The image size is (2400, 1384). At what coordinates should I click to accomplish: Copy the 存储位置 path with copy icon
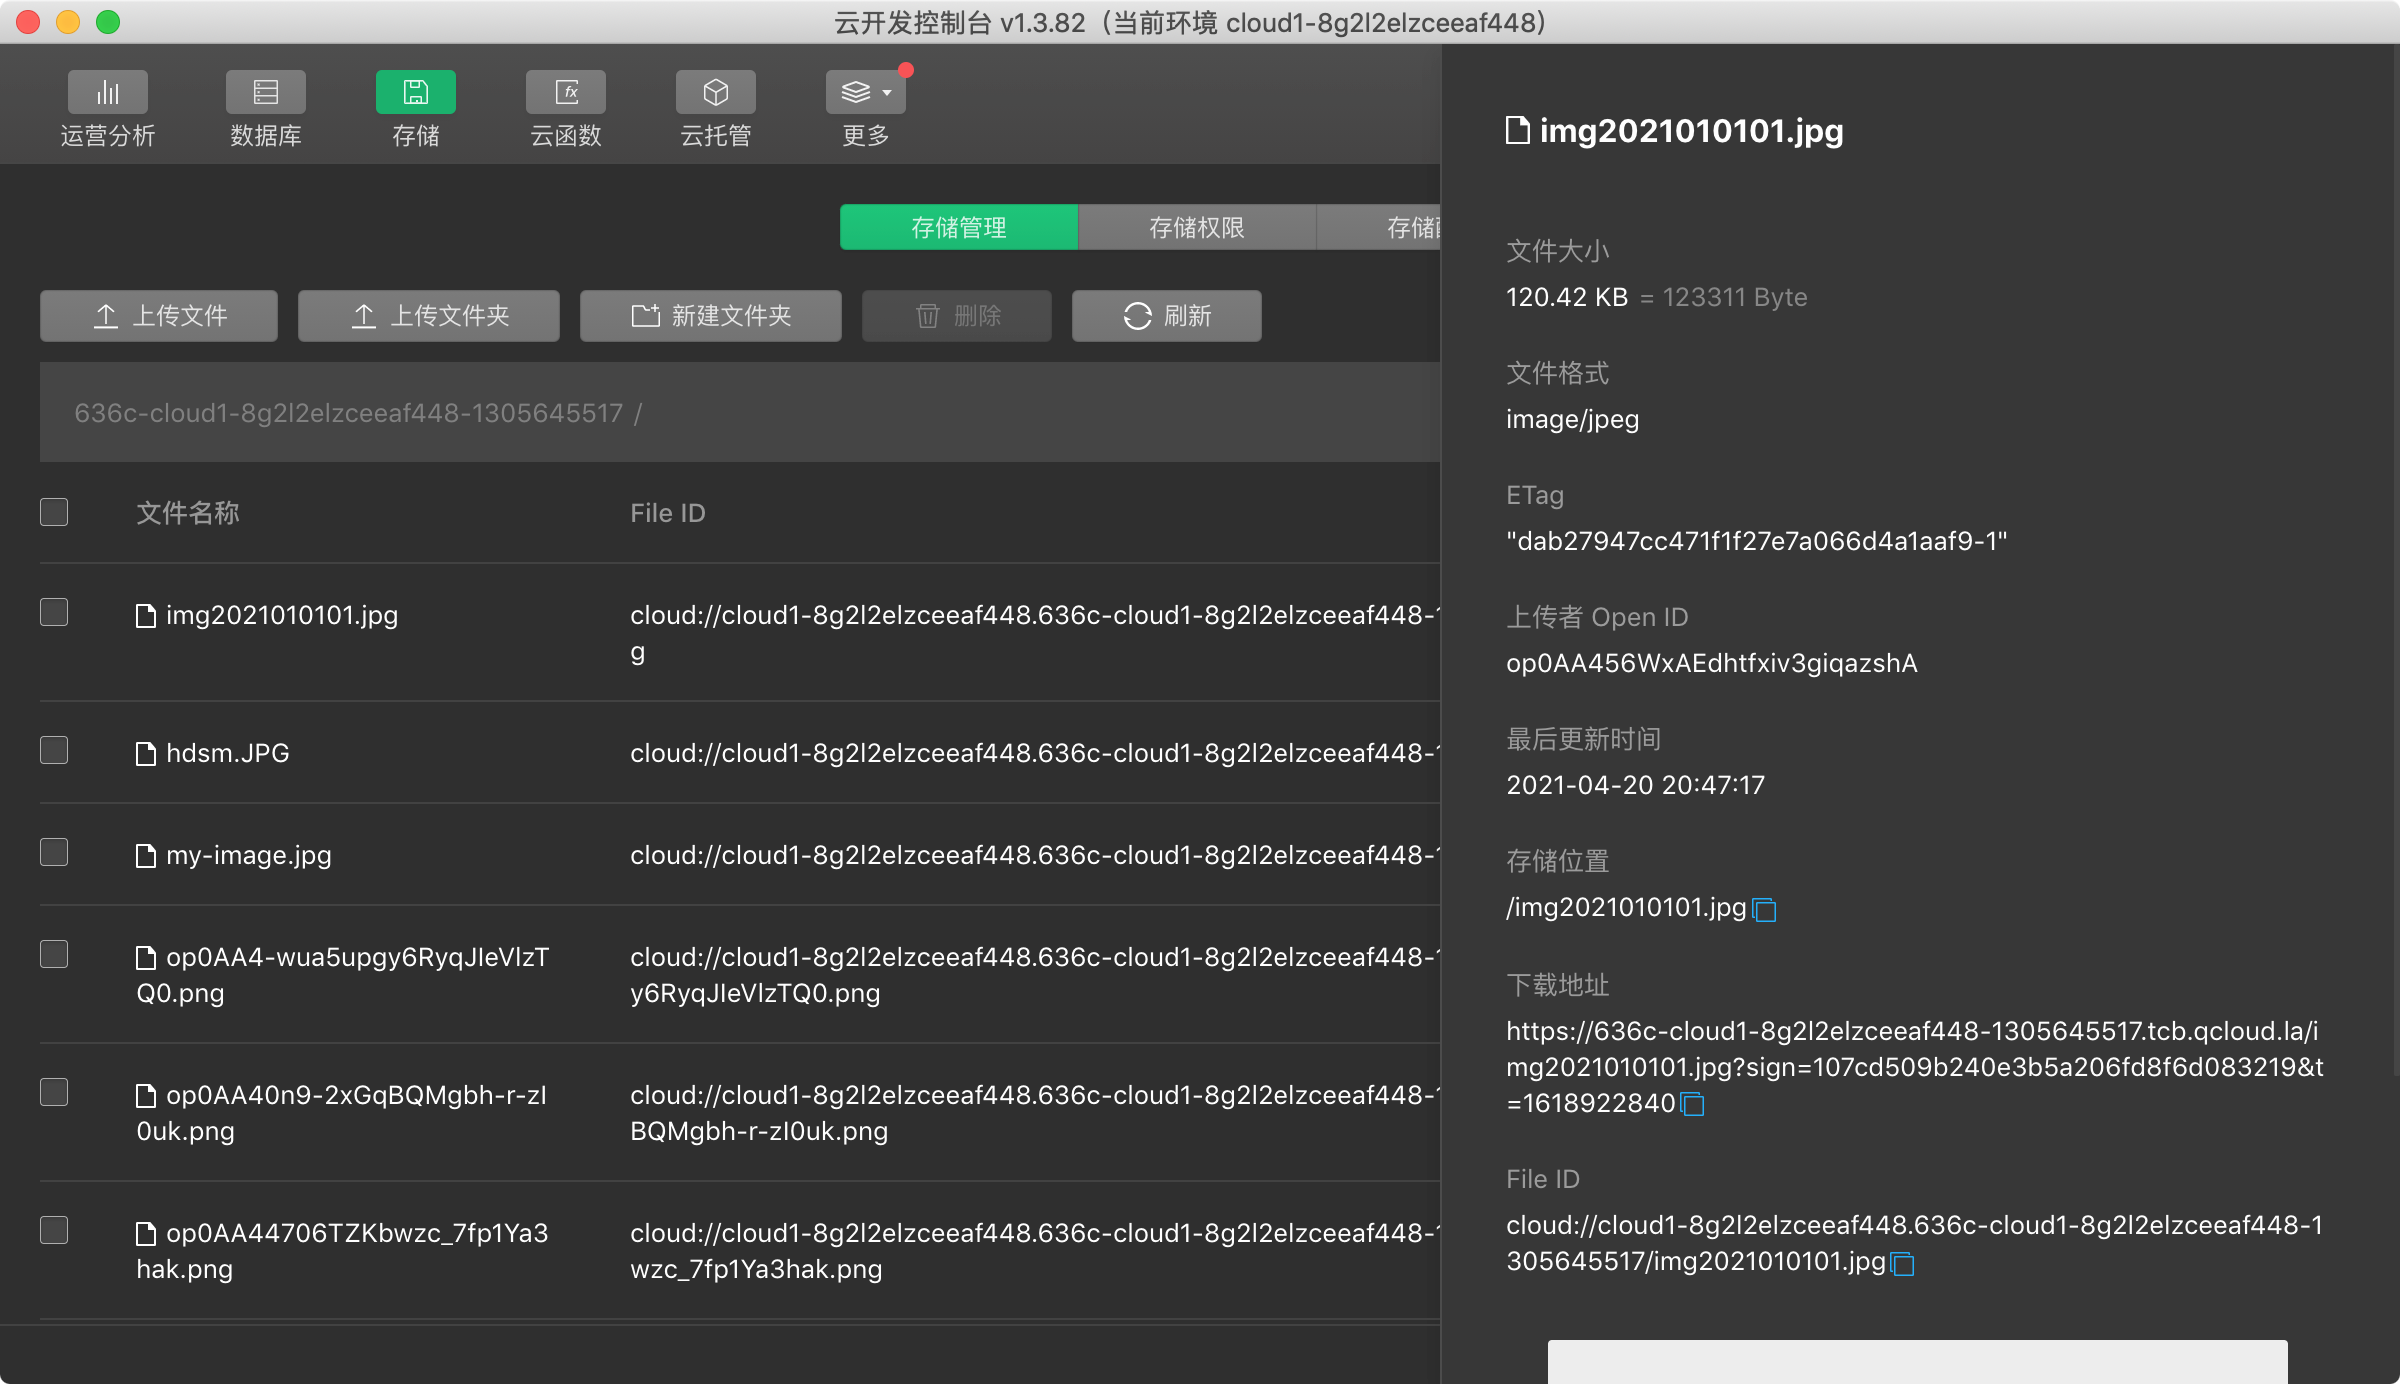(1765, 910)
